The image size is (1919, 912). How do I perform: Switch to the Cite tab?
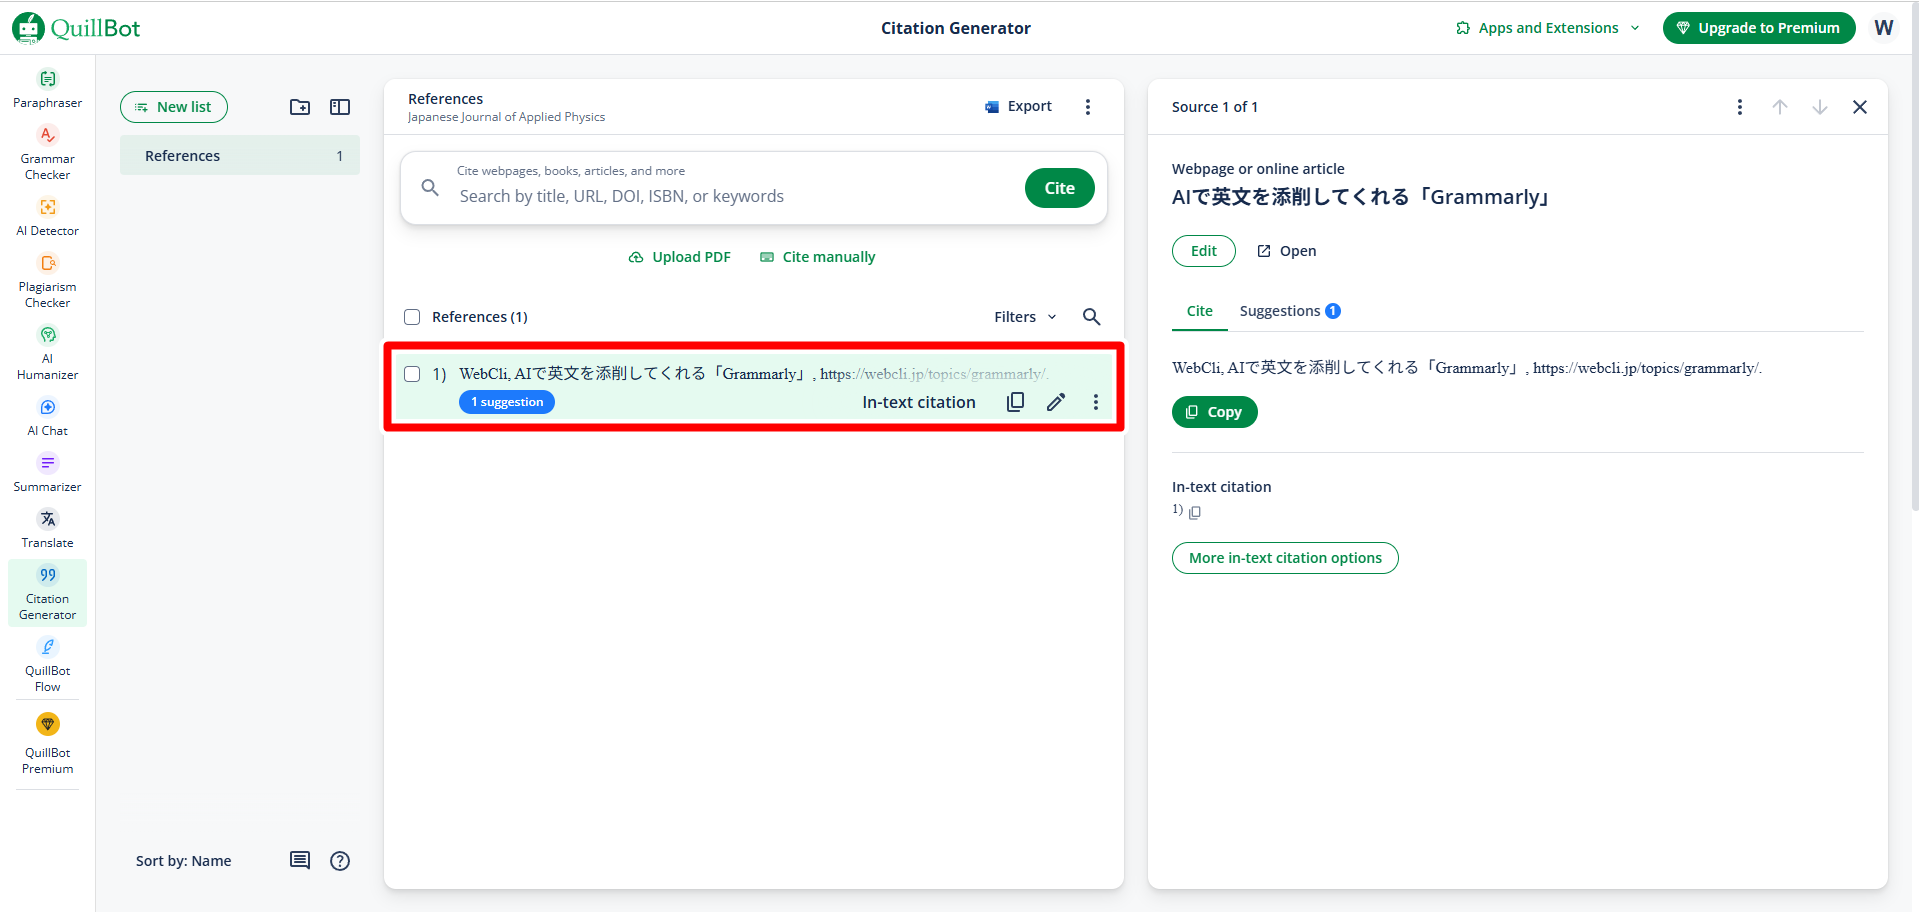(x=1200, y=311)
